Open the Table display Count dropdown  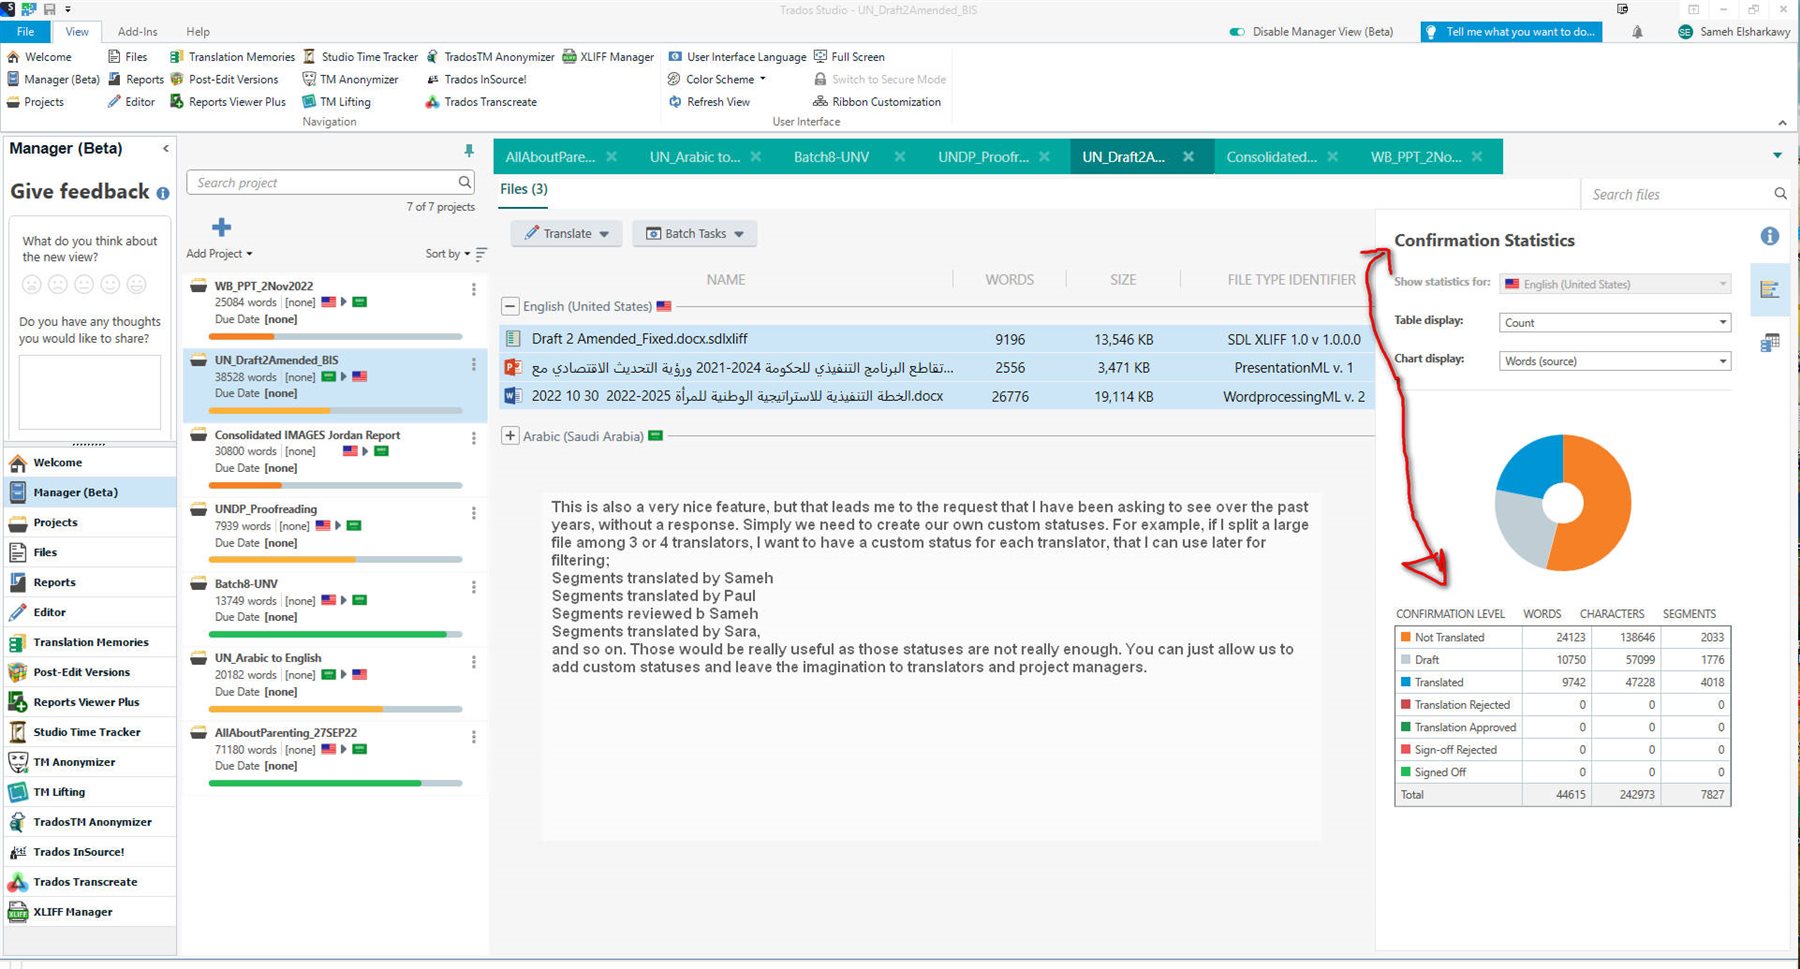[1615, 322]
